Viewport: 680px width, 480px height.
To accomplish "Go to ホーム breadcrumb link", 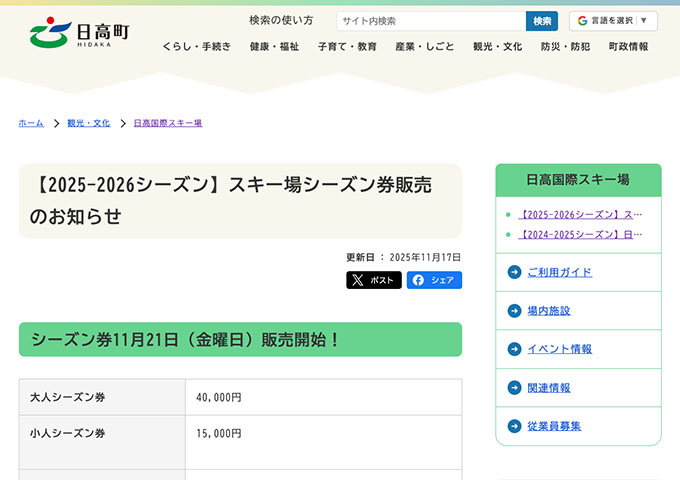I will 31,123.
